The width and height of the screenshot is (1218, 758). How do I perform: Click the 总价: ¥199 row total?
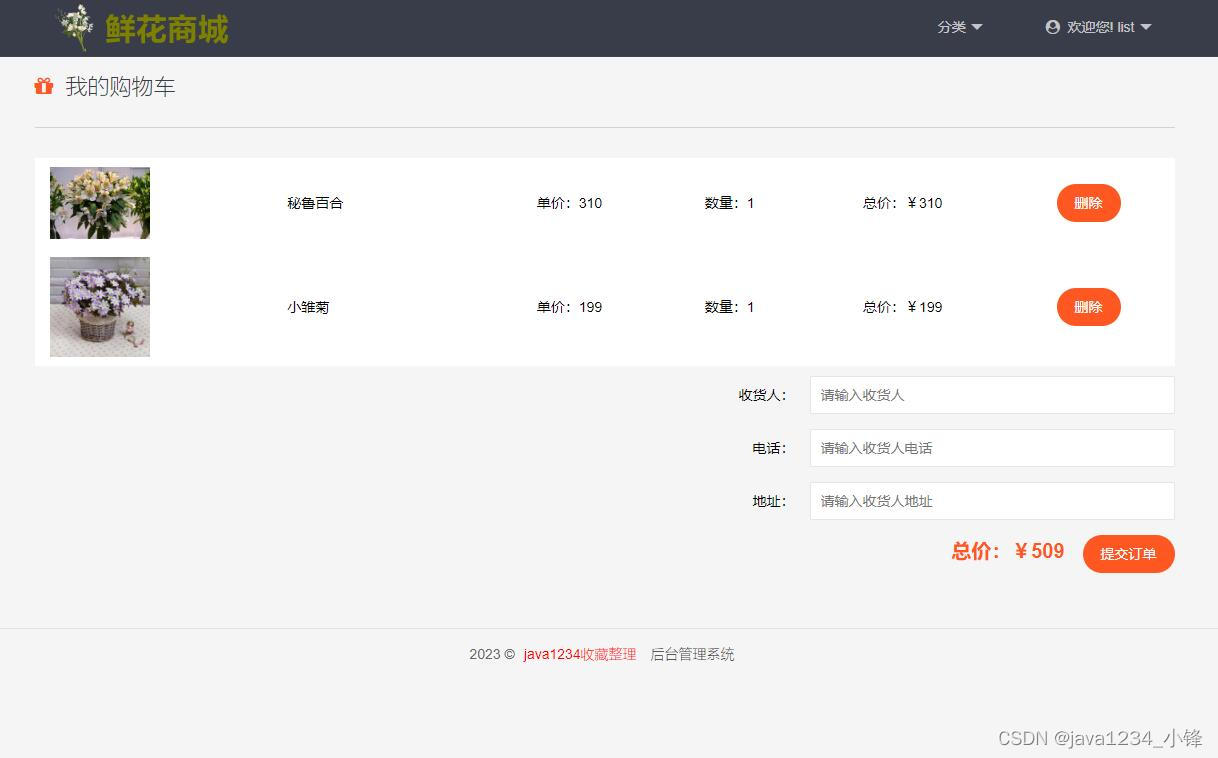902,307
